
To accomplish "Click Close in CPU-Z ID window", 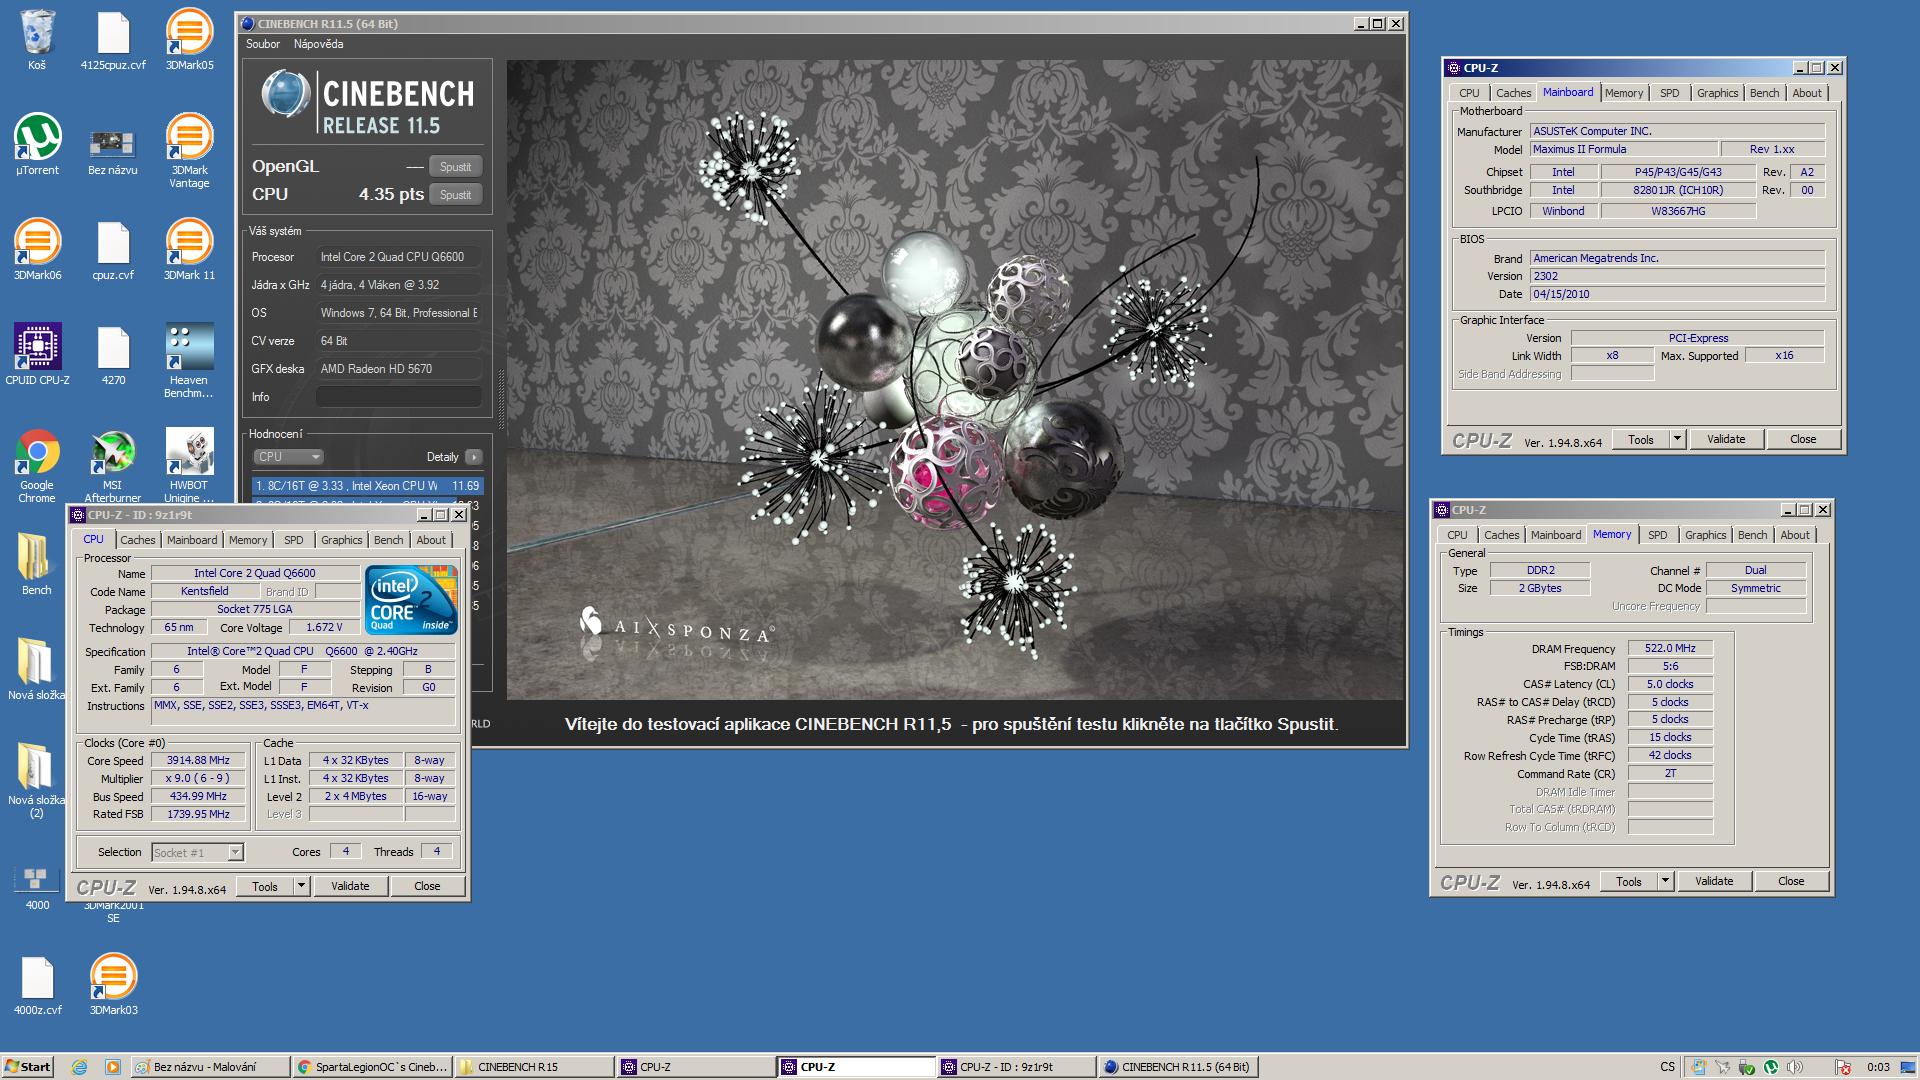I will (x=427, y=886).
